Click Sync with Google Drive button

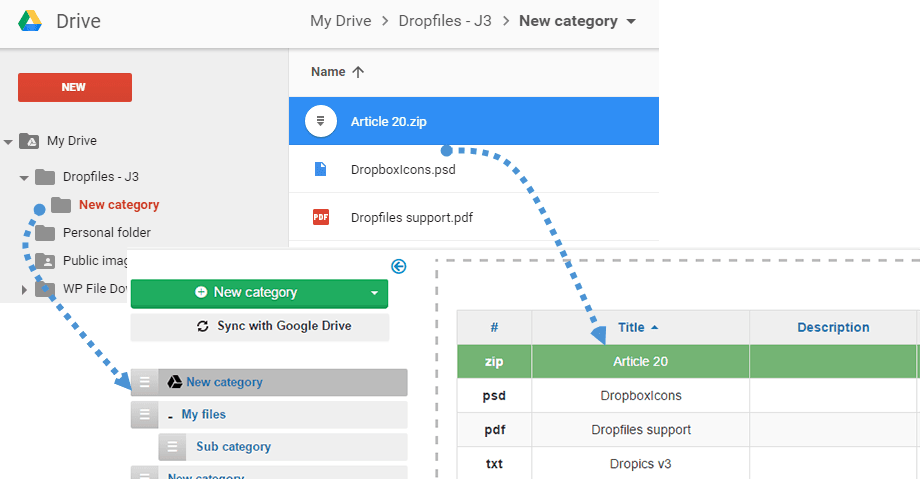tap(259, 326)
